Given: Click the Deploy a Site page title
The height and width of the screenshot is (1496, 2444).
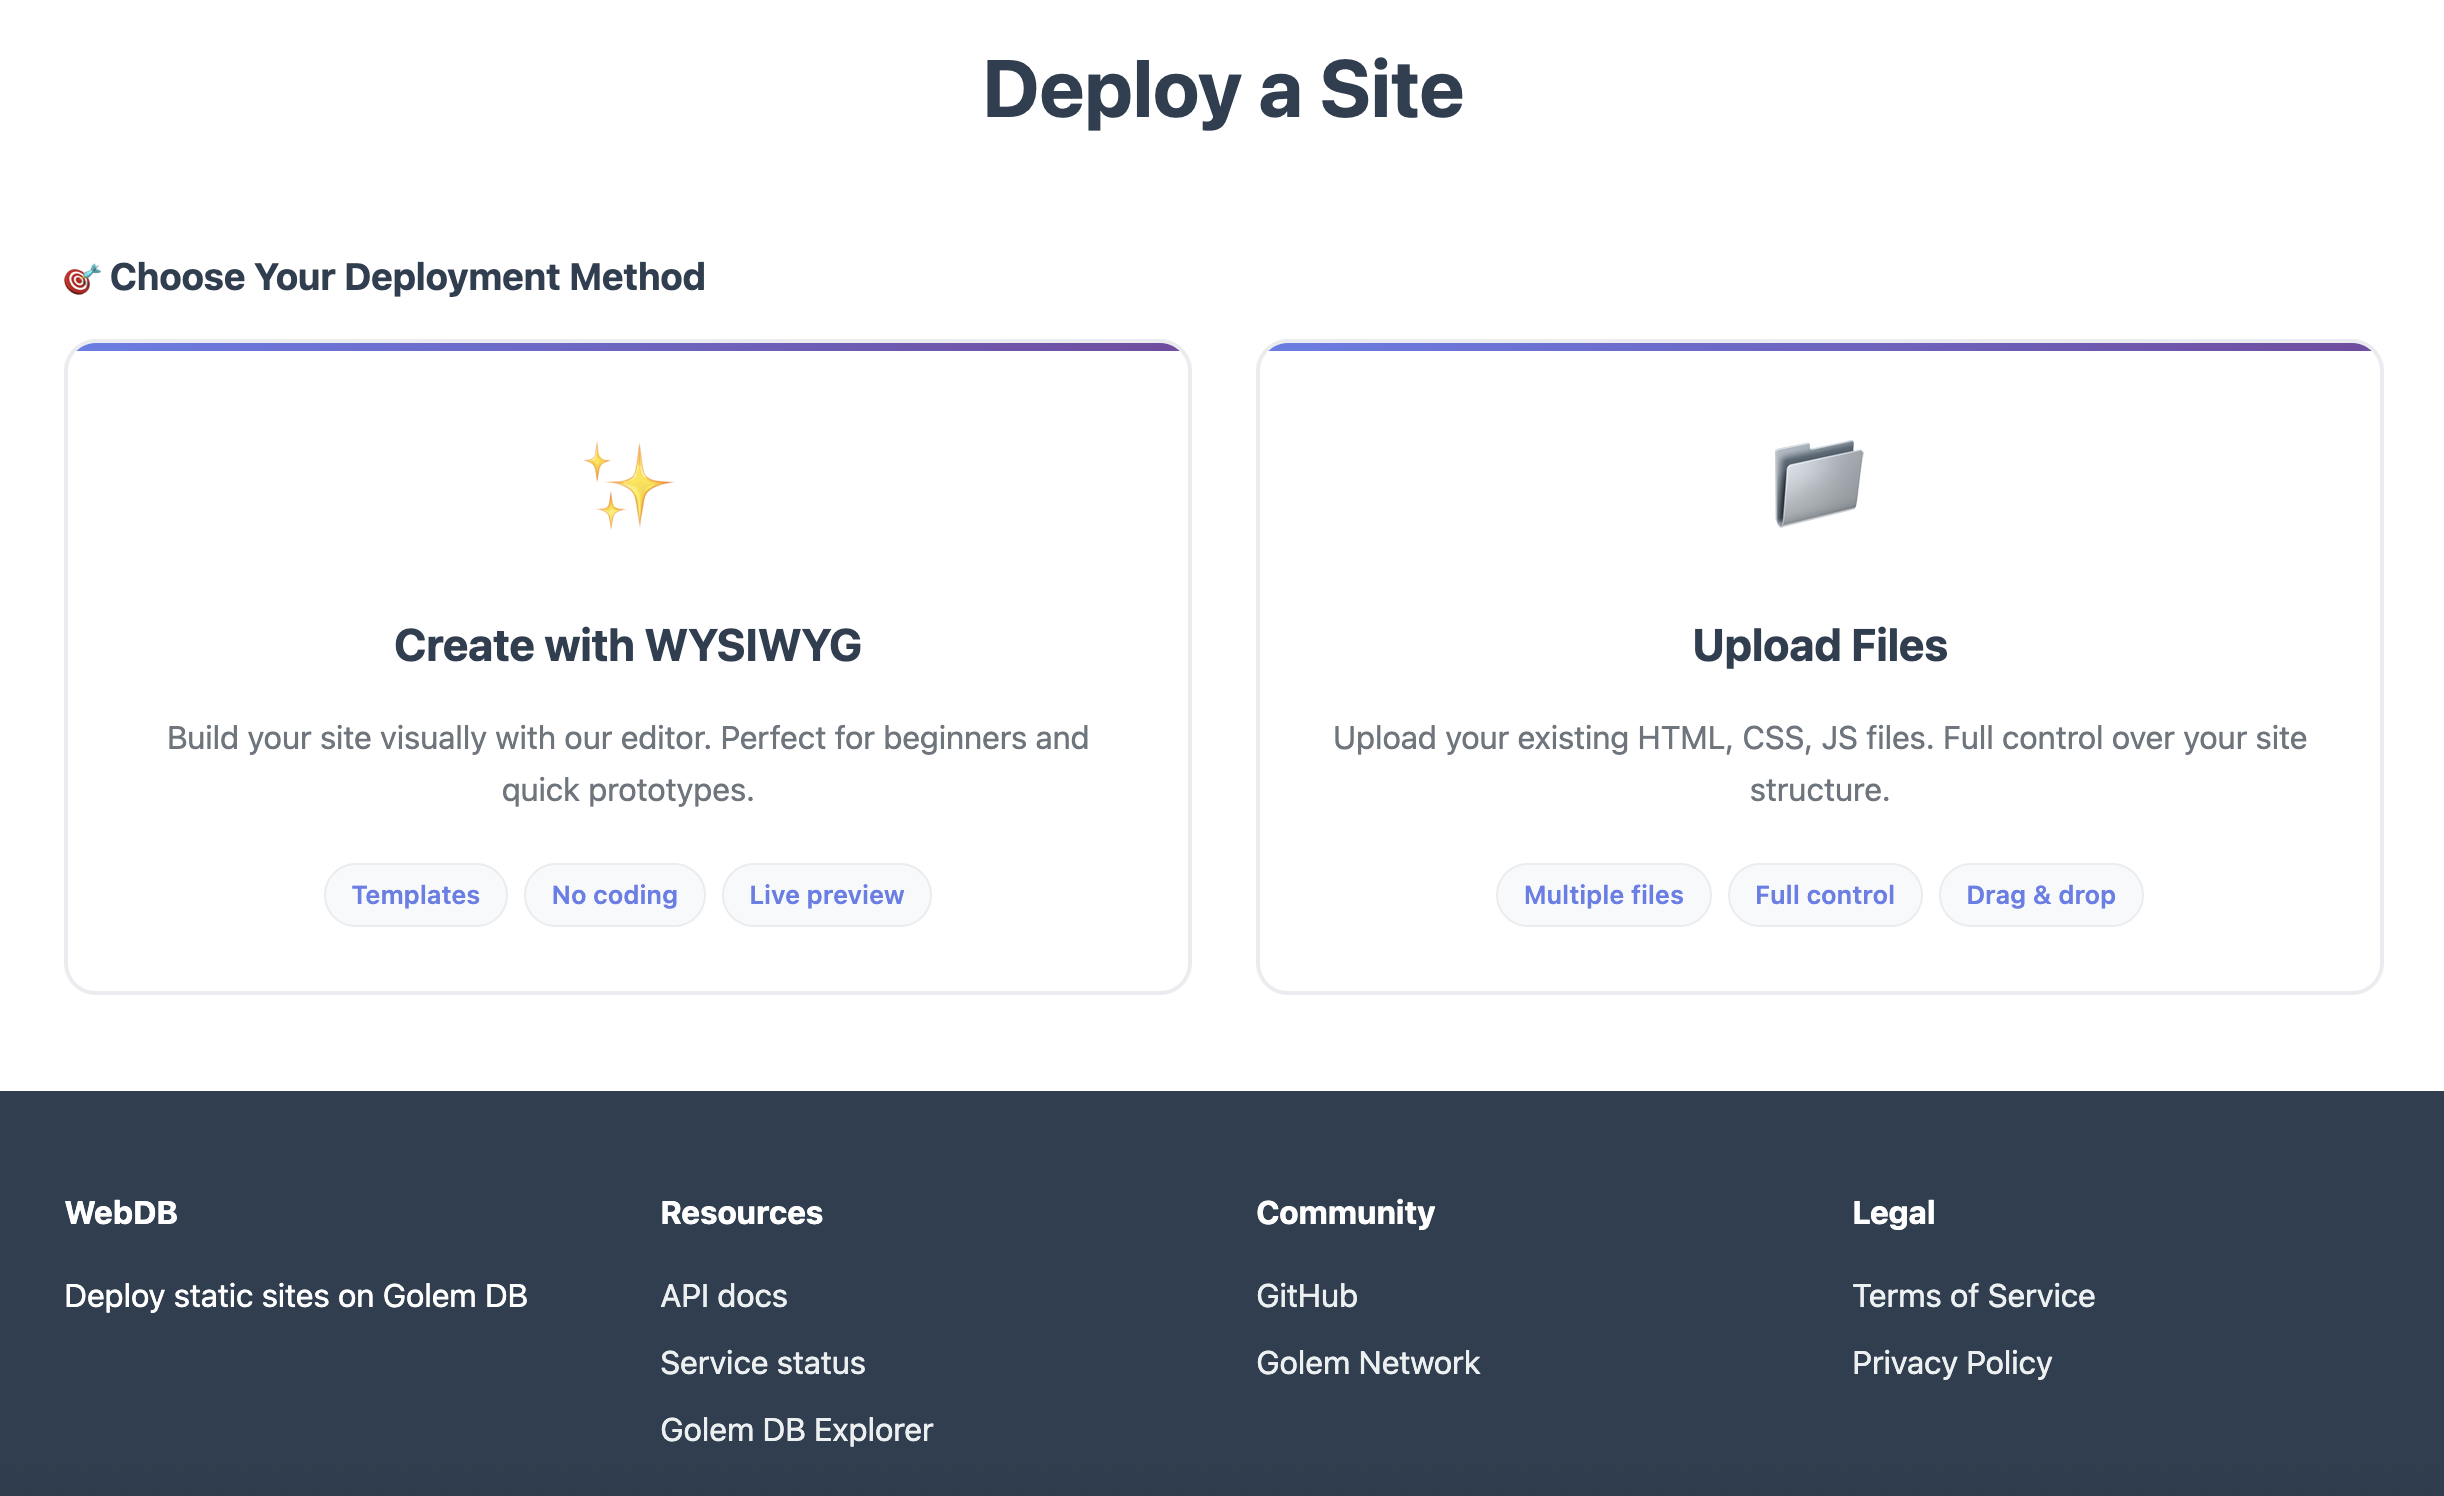Looking at the screenshot, I should [1222, 90].
